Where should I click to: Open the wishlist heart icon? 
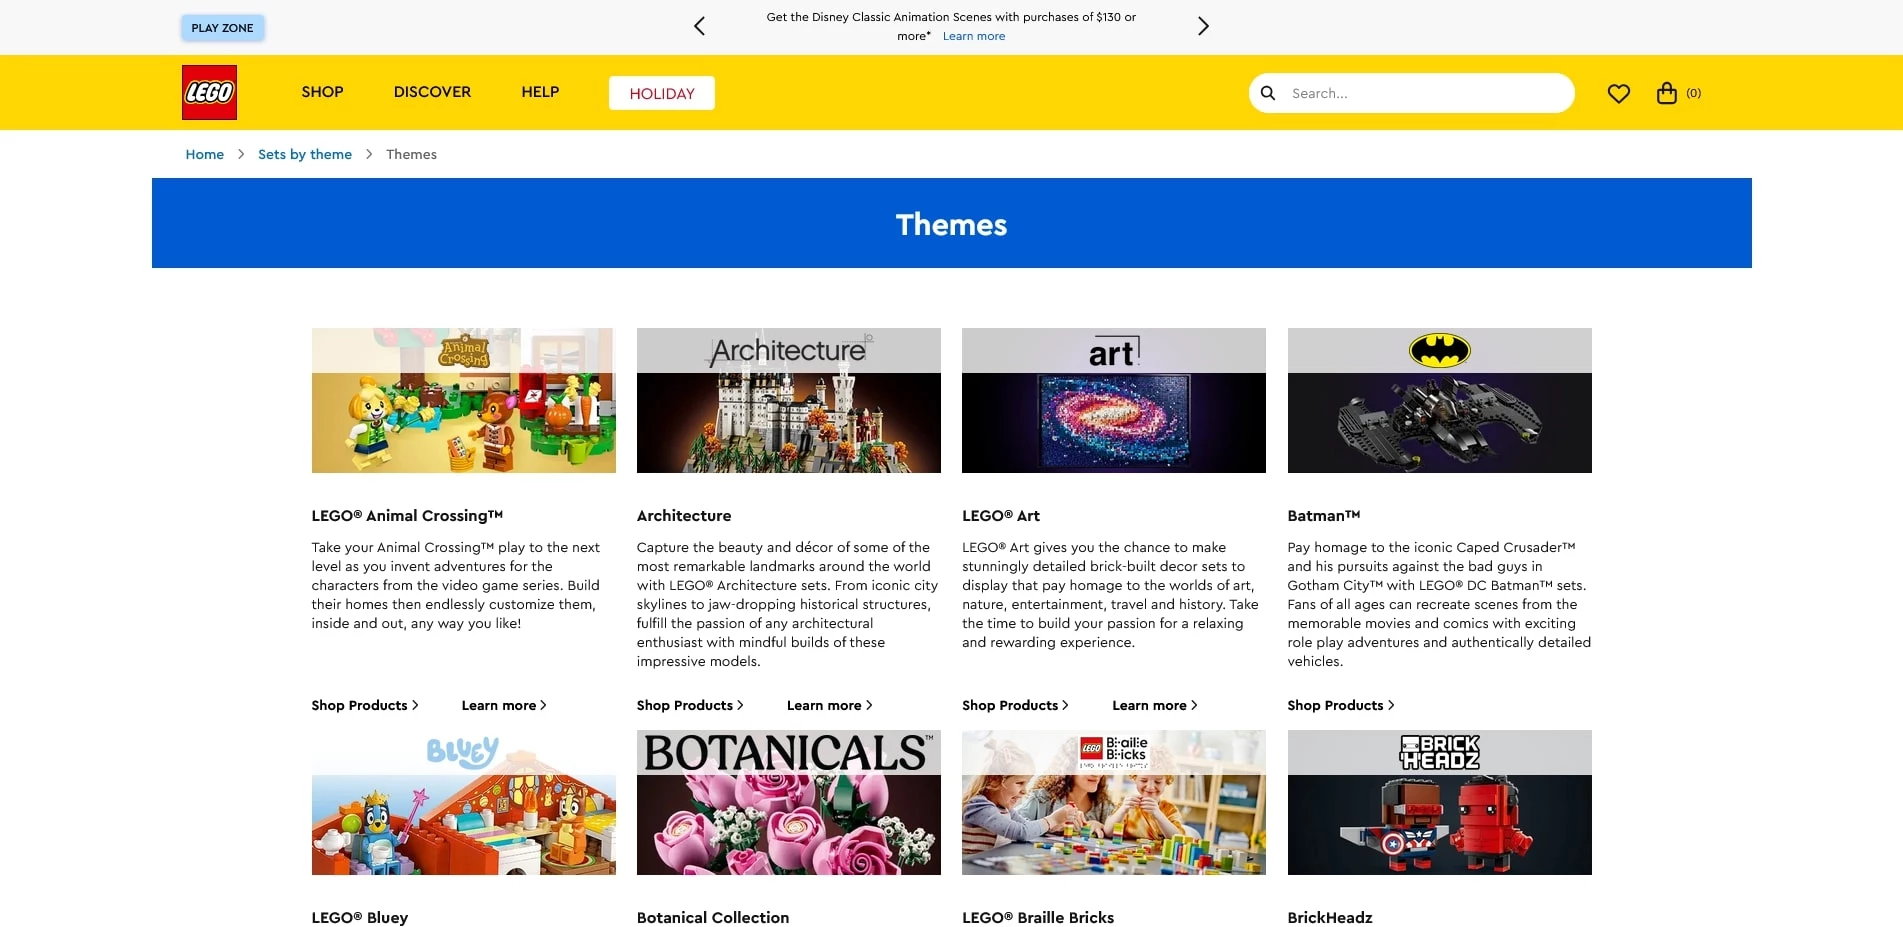(x=1618, y=93)
